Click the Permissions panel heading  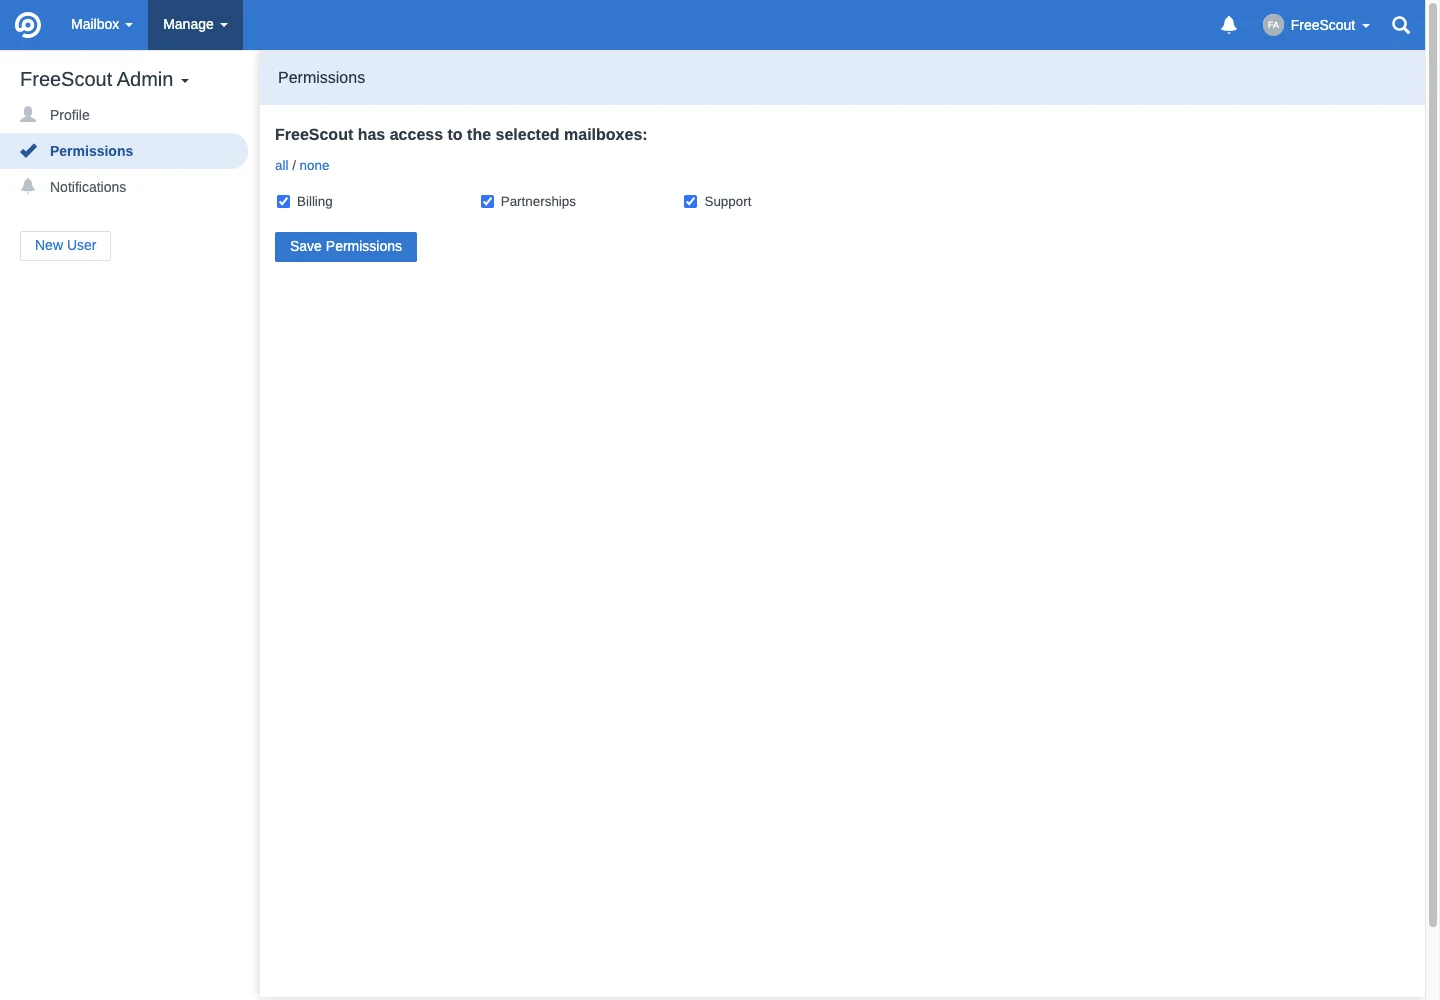pyautogui.click(x=322, y=78)
